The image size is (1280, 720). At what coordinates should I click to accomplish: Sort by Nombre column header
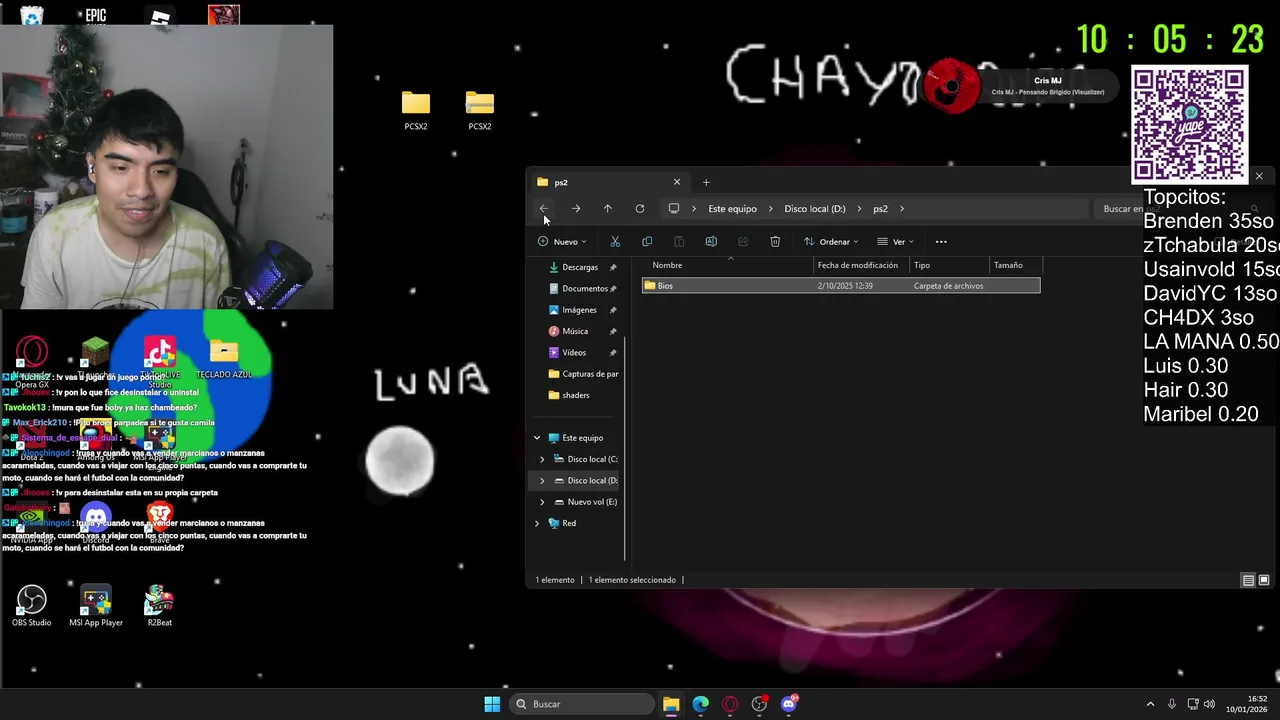(x=730, y=265)
